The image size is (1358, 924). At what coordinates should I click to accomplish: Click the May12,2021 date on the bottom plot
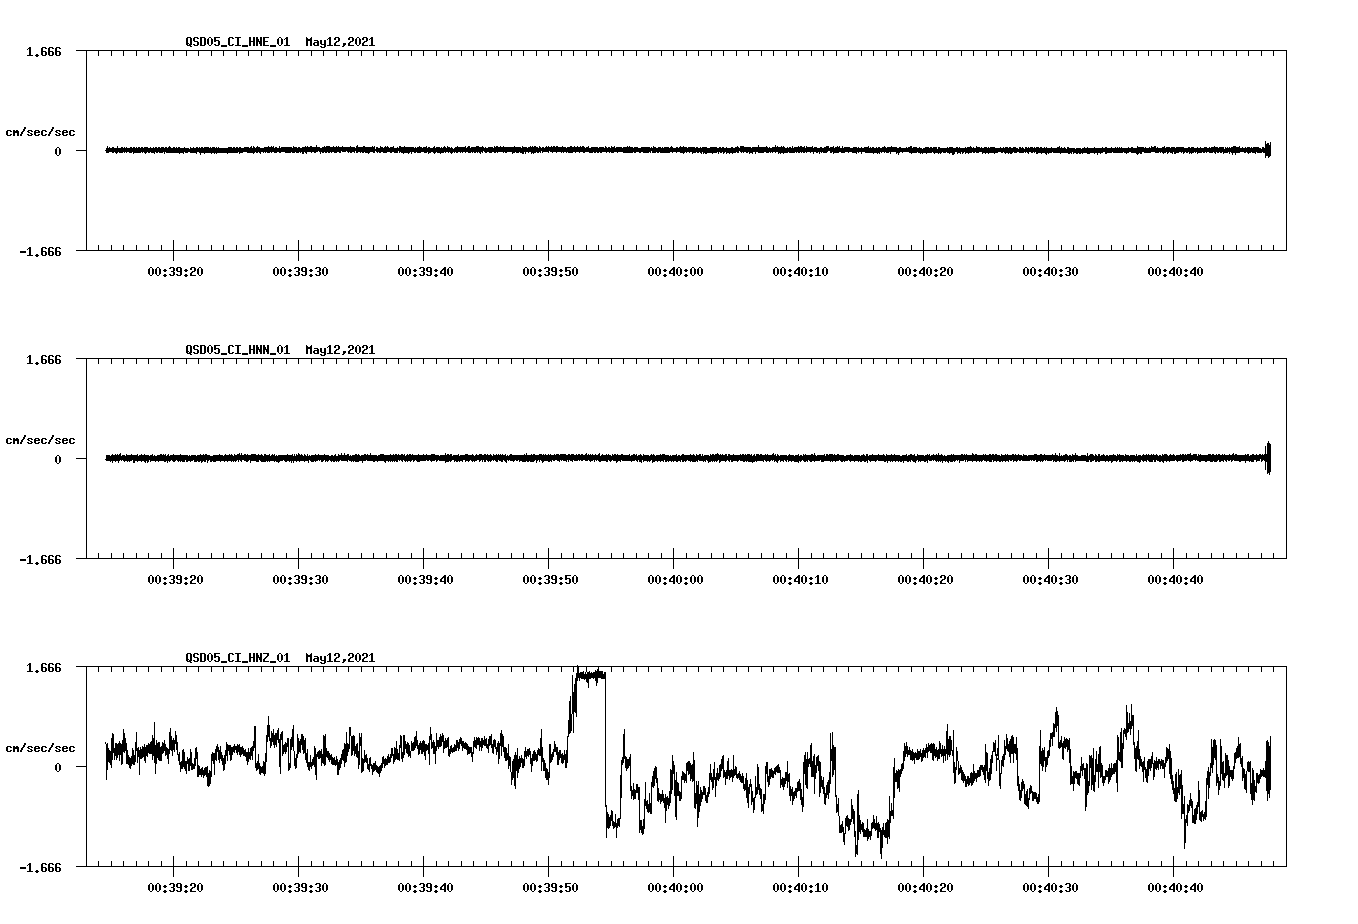[x=339, y=659]
